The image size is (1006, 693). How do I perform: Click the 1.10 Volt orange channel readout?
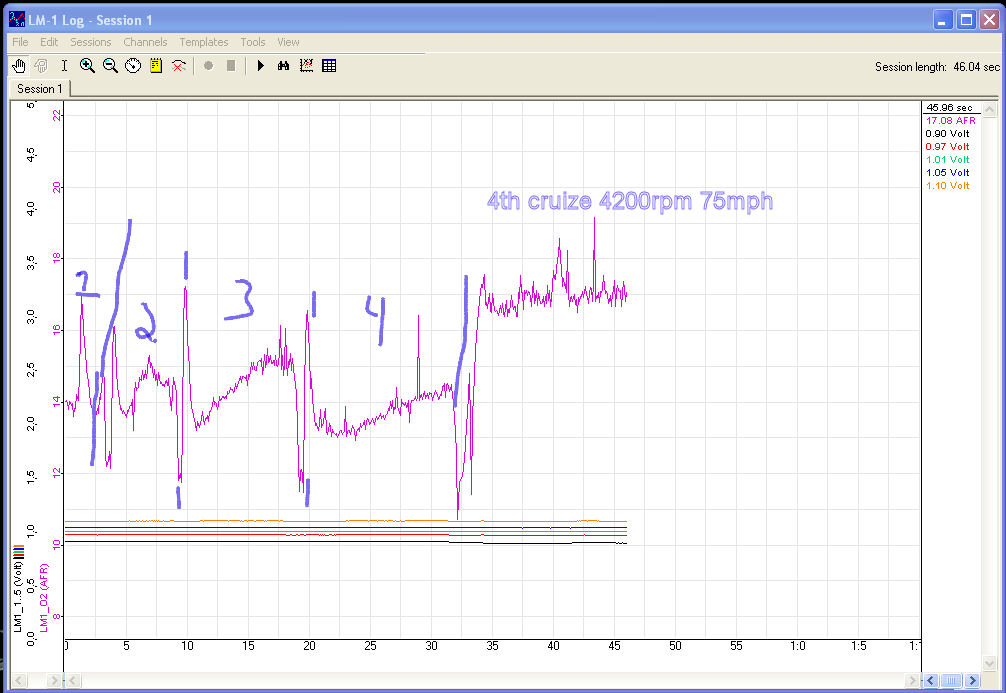947,185
